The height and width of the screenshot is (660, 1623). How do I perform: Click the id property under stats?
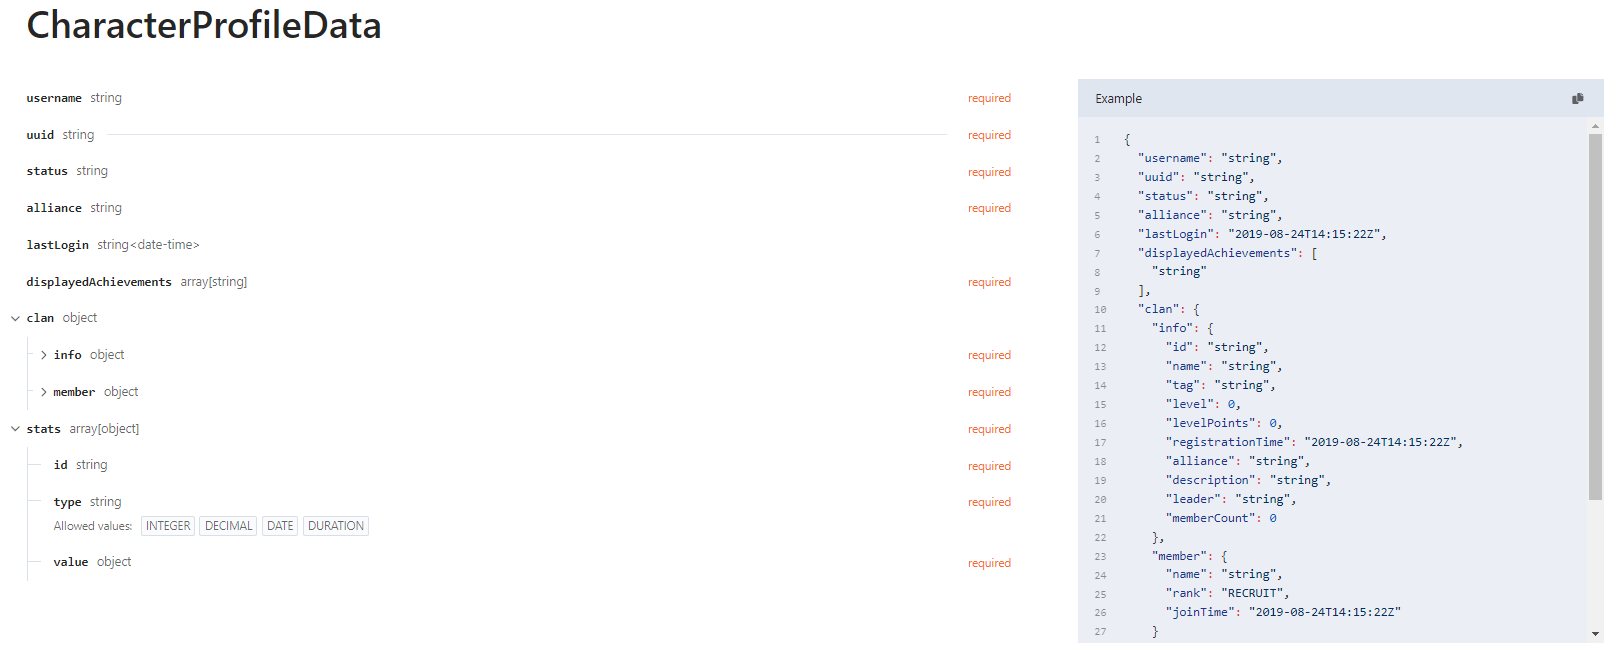point(61,465)
